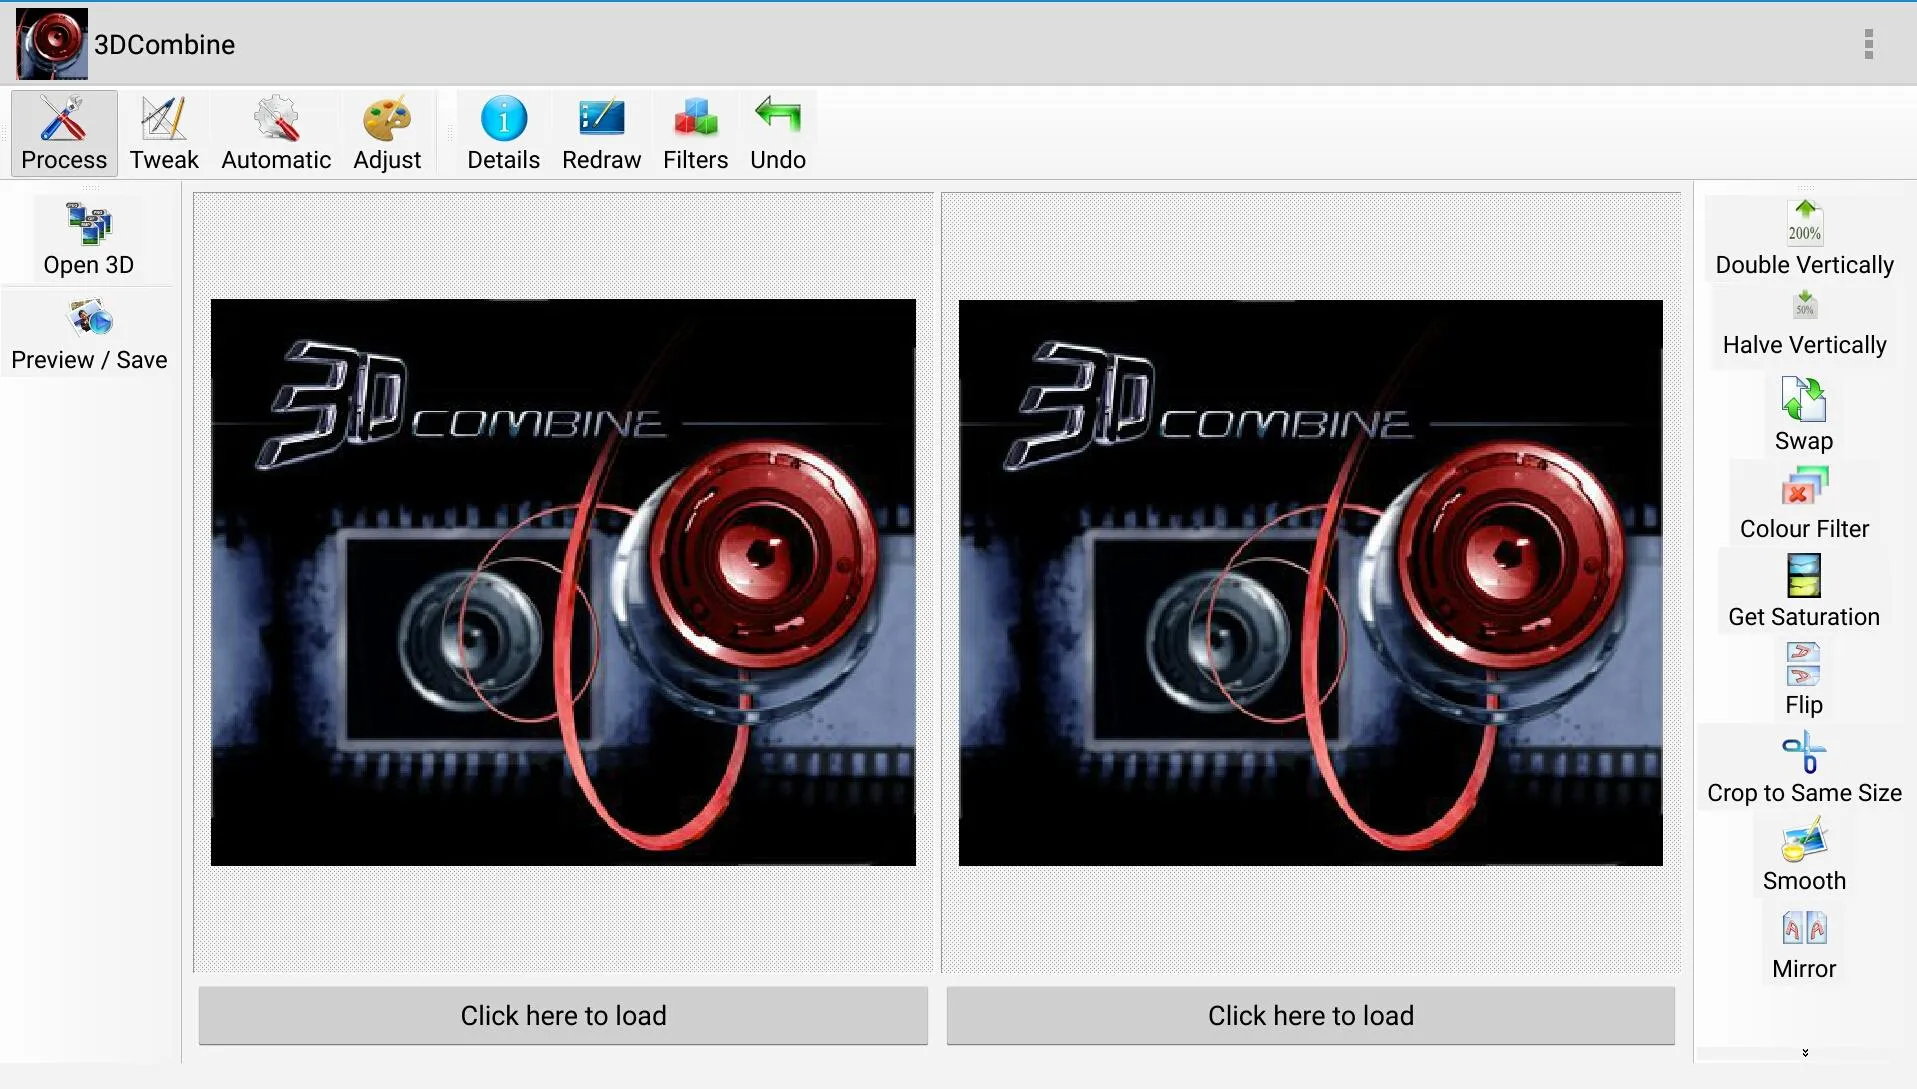Select the left image preview

pyautogui.click(x=563, y=582)
